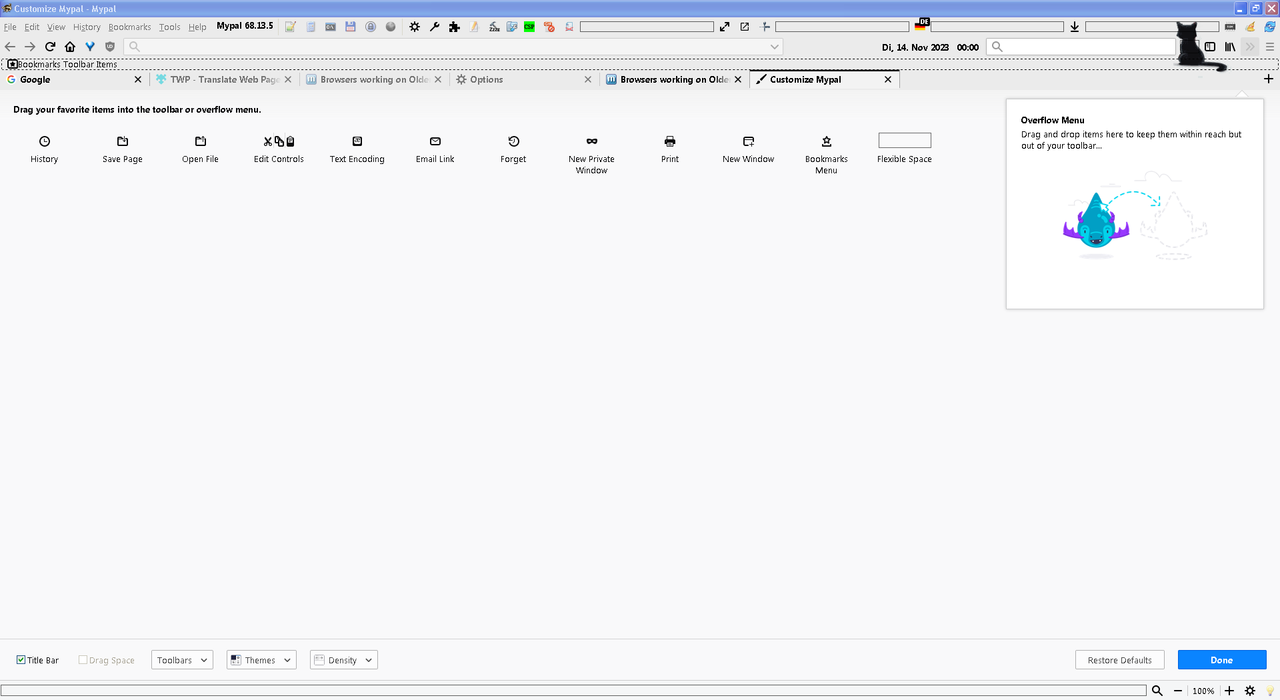Screen dimensions: 1280x700
Task: Click the 100% zoom level
Action: click(1203, 691)
